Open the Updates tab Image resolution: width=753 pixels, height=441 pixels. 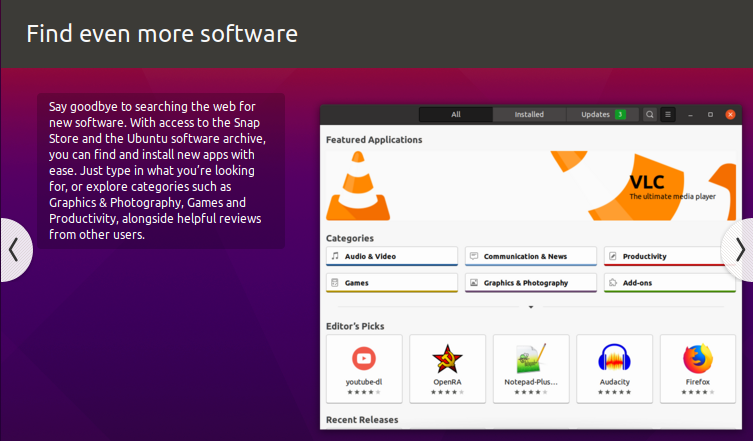pyautogui.click(x=603, y=115)
